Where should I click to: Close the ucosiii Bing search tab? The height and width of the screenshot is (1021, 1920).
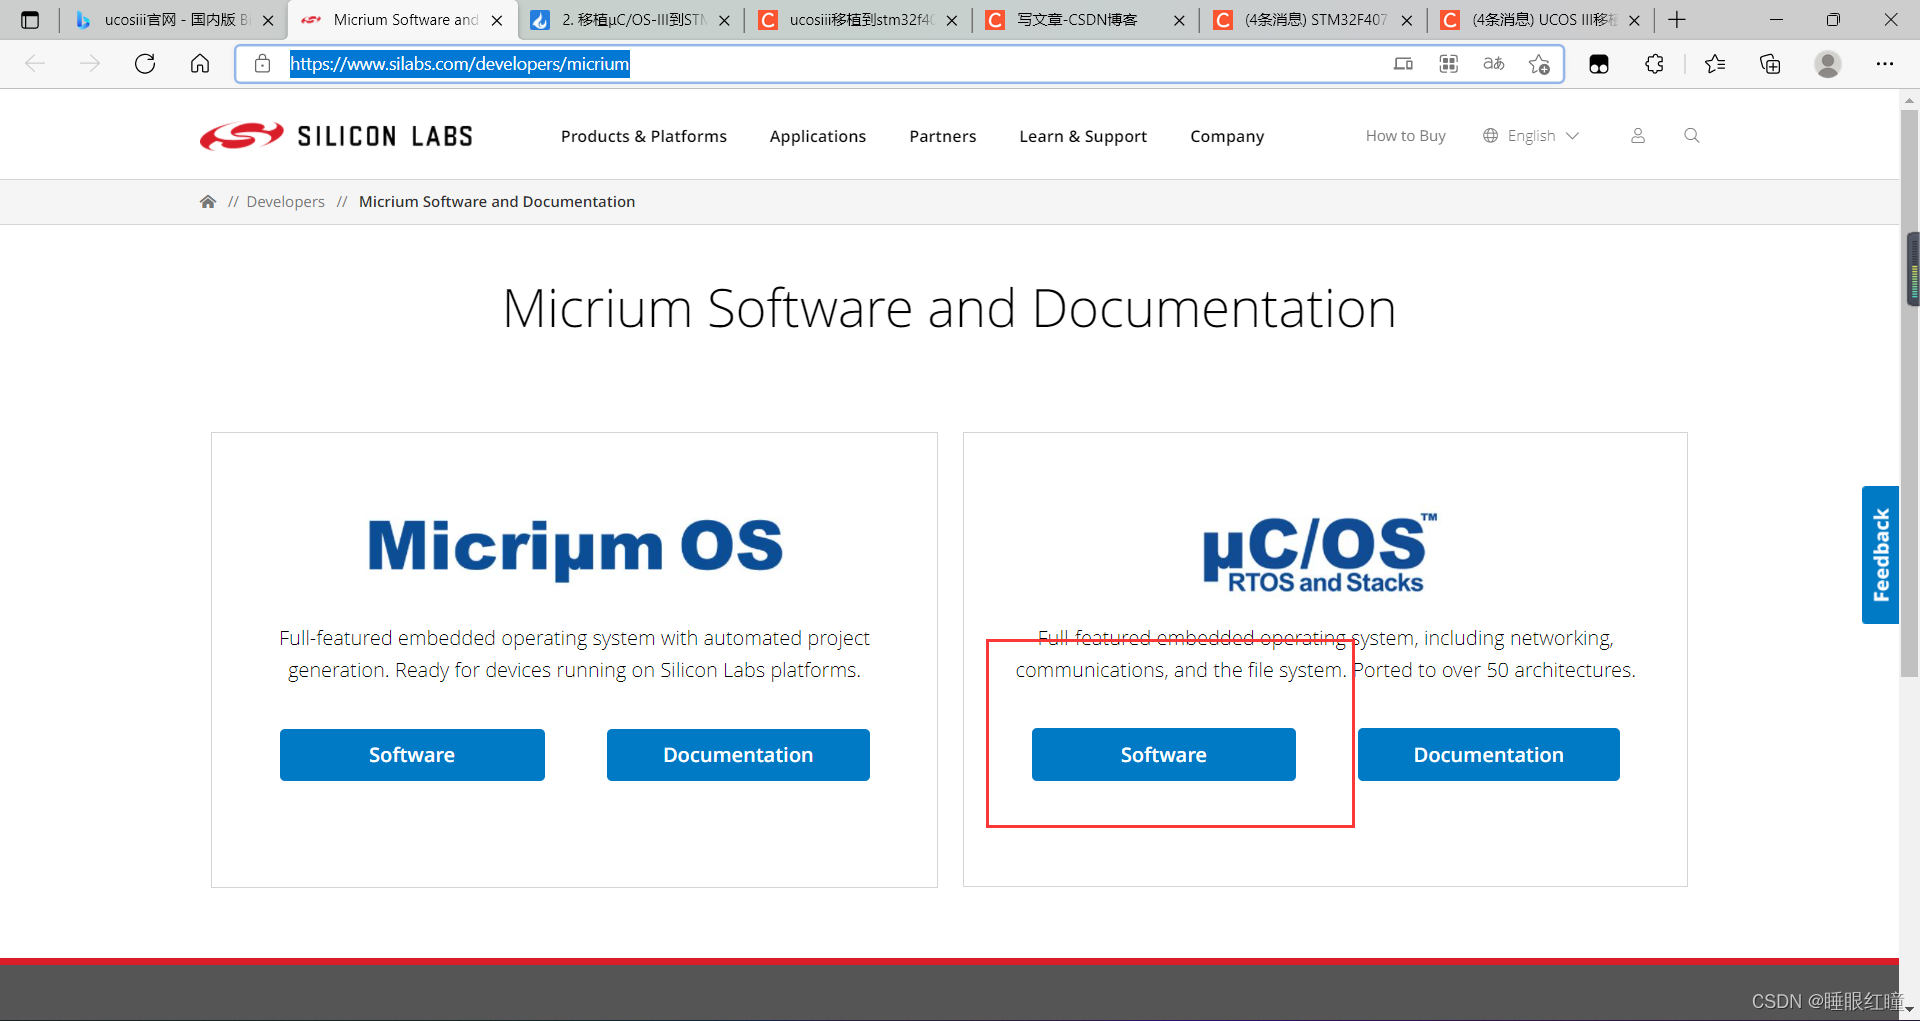click(268, 20)
